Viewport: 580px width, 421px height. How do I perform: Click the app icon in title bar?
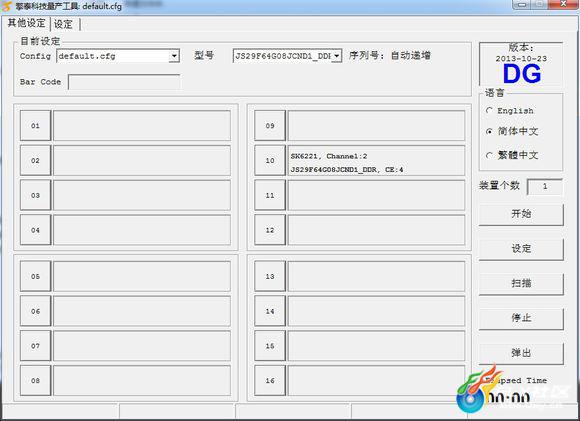7,6
